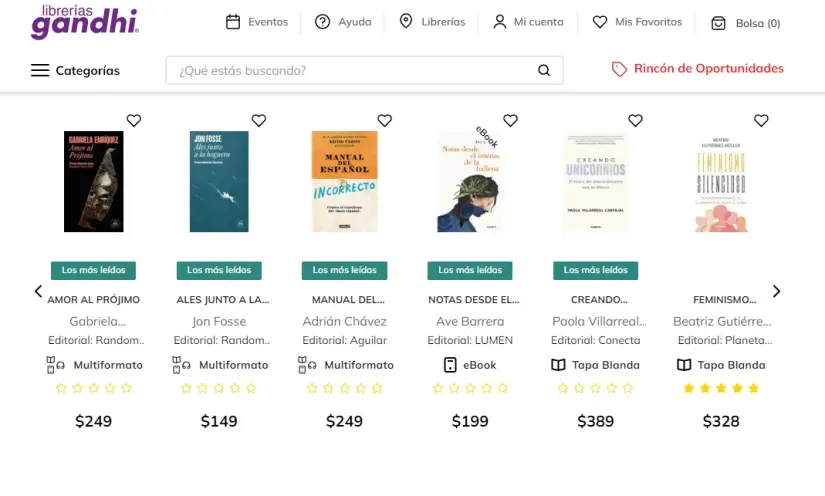Advance carousel with next arrow
This screenshot has width=825, height=496.
pos(776,292)
